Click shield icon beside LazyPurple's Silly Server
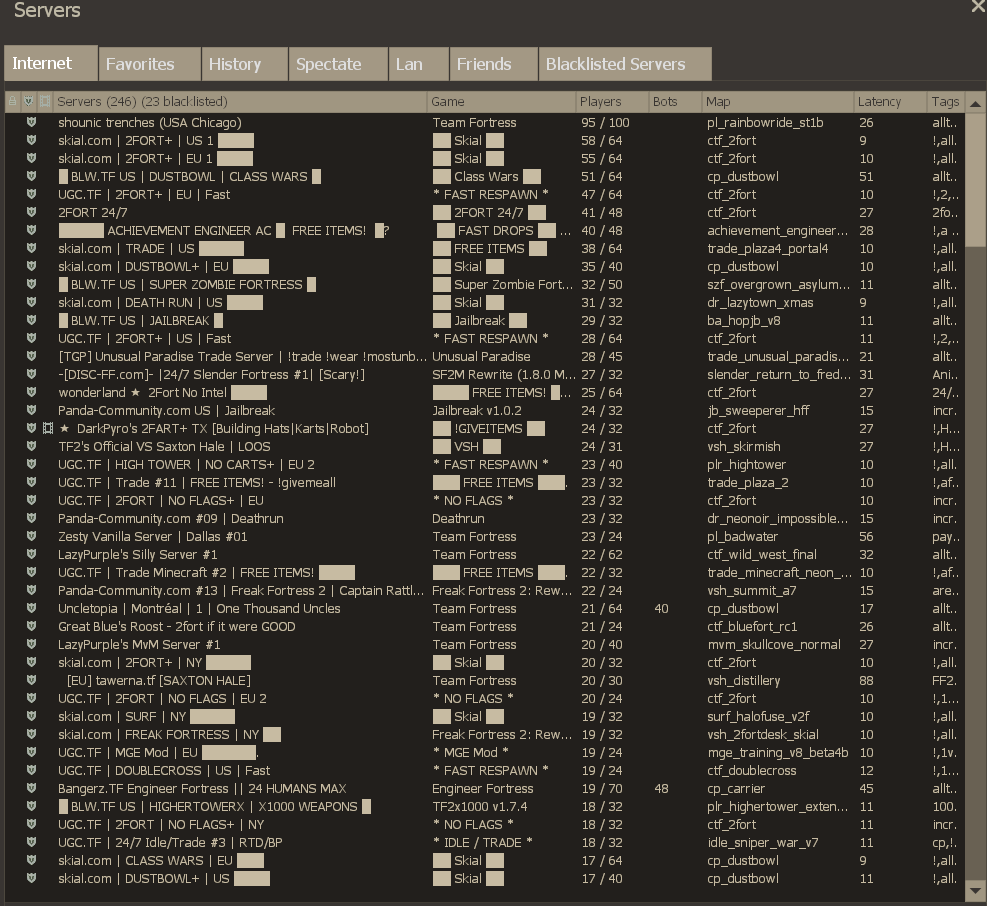Viewport: 987px width, 906px height. (31, 554)
